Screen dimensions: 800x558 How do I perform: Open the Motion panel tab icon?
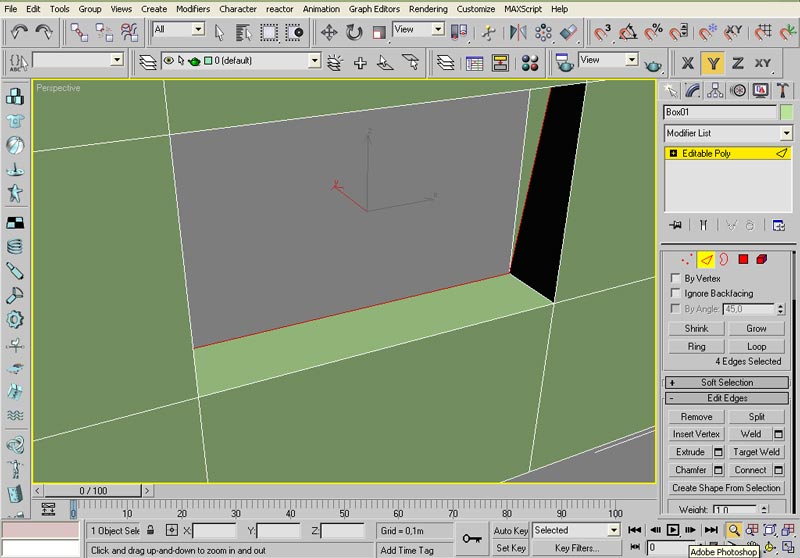[x=738, y=91]
